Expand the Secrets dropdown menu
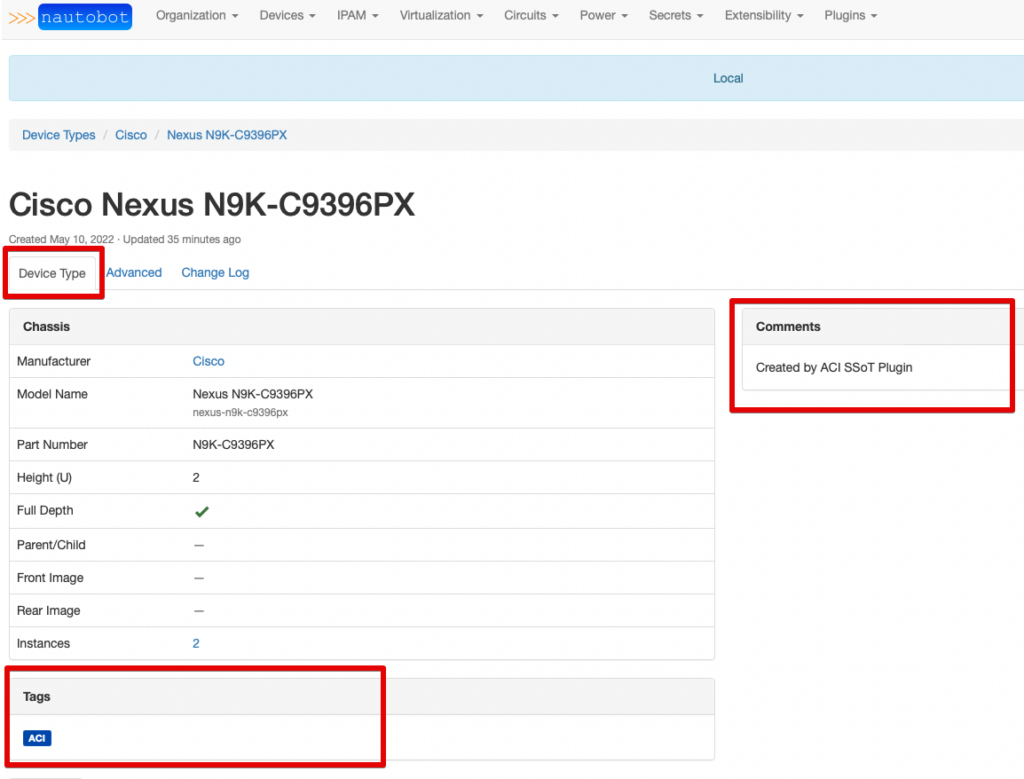Screen dimensions: 1024x779 coord(676,16)
